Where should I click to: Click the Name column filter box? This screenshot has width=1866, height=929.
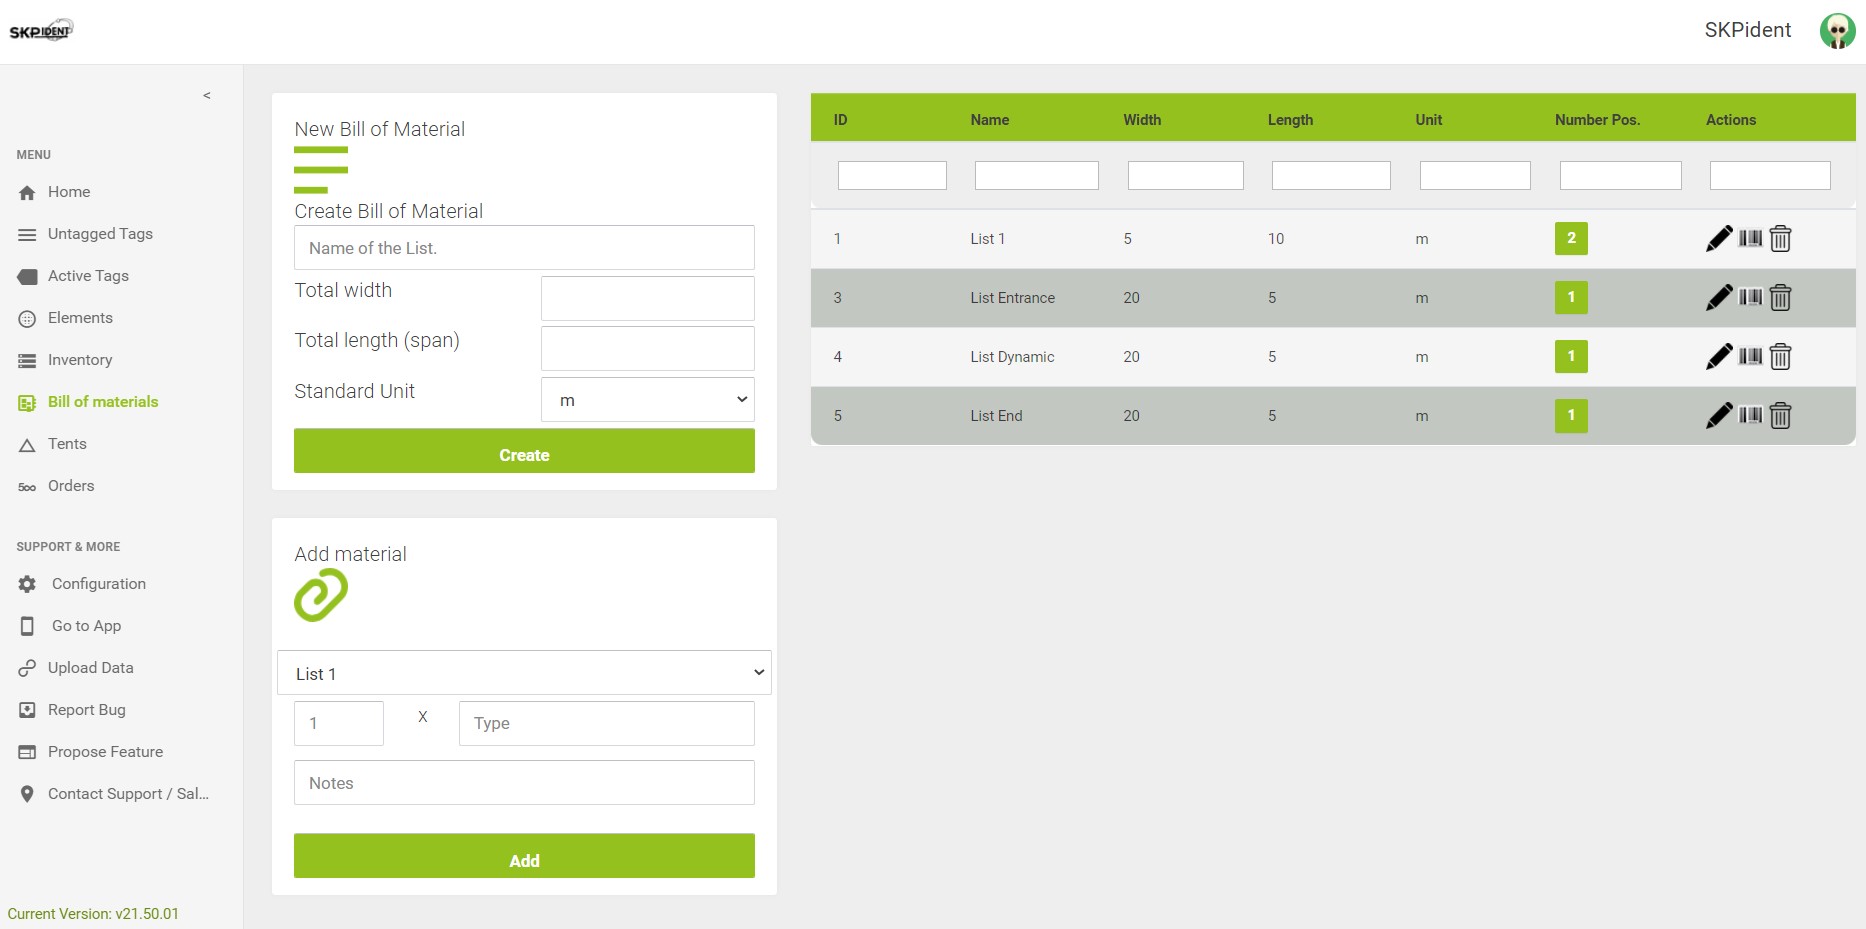[x=1036, y=176]
